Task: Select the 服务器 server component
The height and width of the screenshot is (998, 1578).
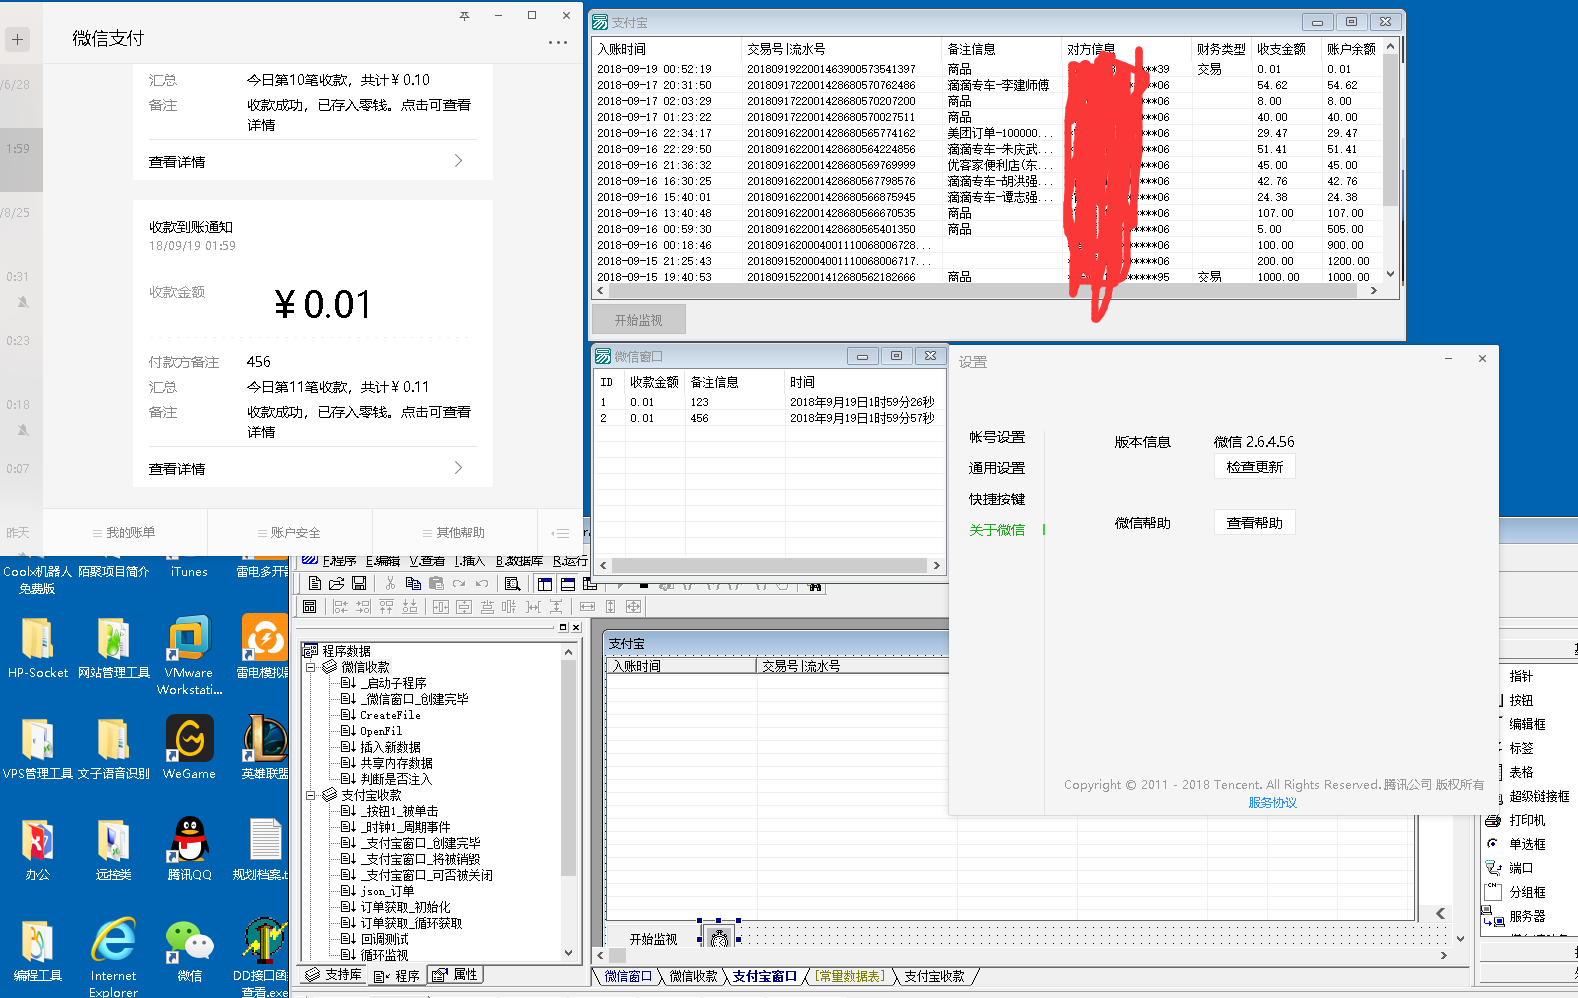Action: tap(1515, 916)
